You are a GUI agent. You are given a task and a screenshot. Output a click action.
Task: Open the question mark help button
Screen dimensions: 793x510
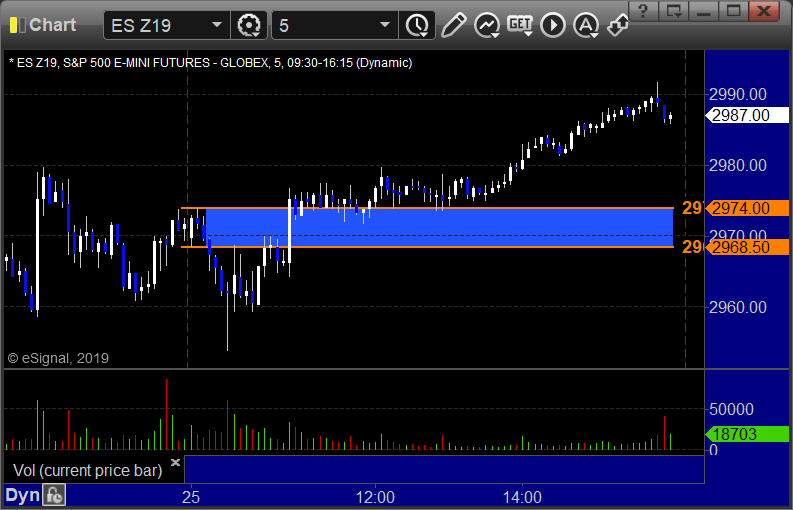[x=643, y=11]
